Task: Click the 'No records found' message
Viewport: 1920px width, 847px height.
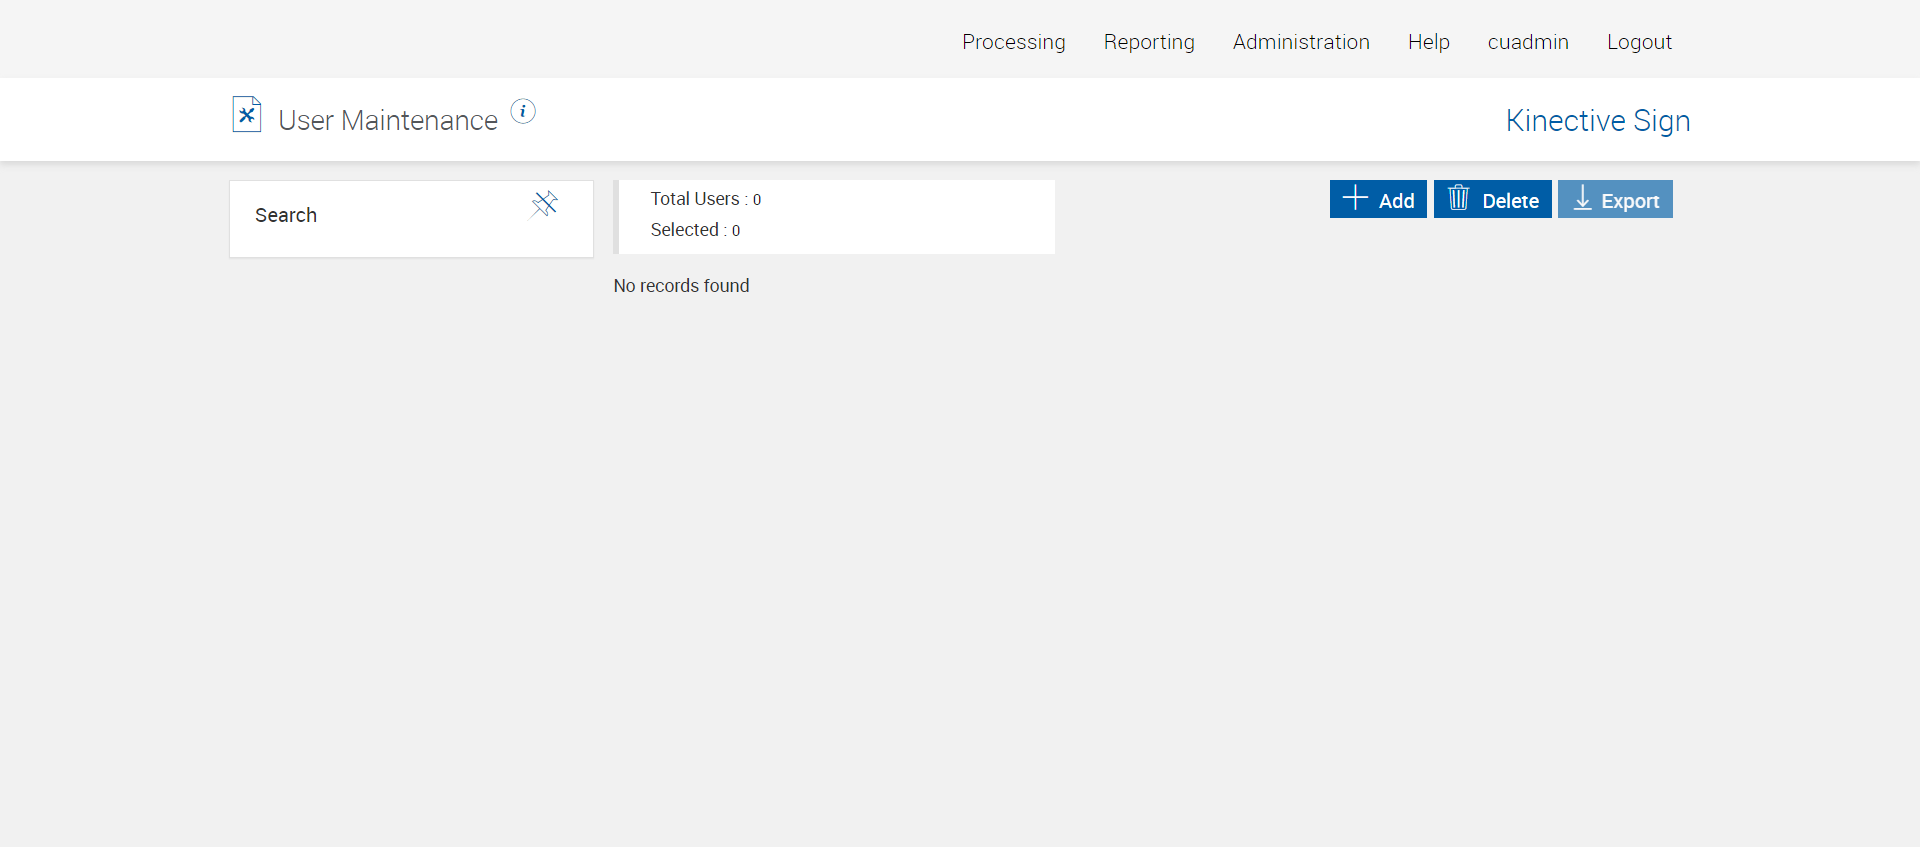Action: coord(681,286)
